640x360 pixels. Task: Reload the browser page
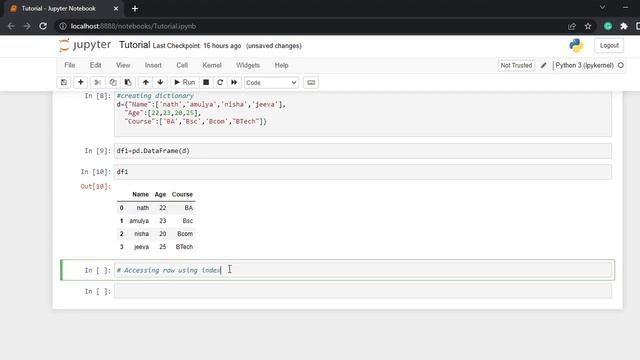pos(43,26)
